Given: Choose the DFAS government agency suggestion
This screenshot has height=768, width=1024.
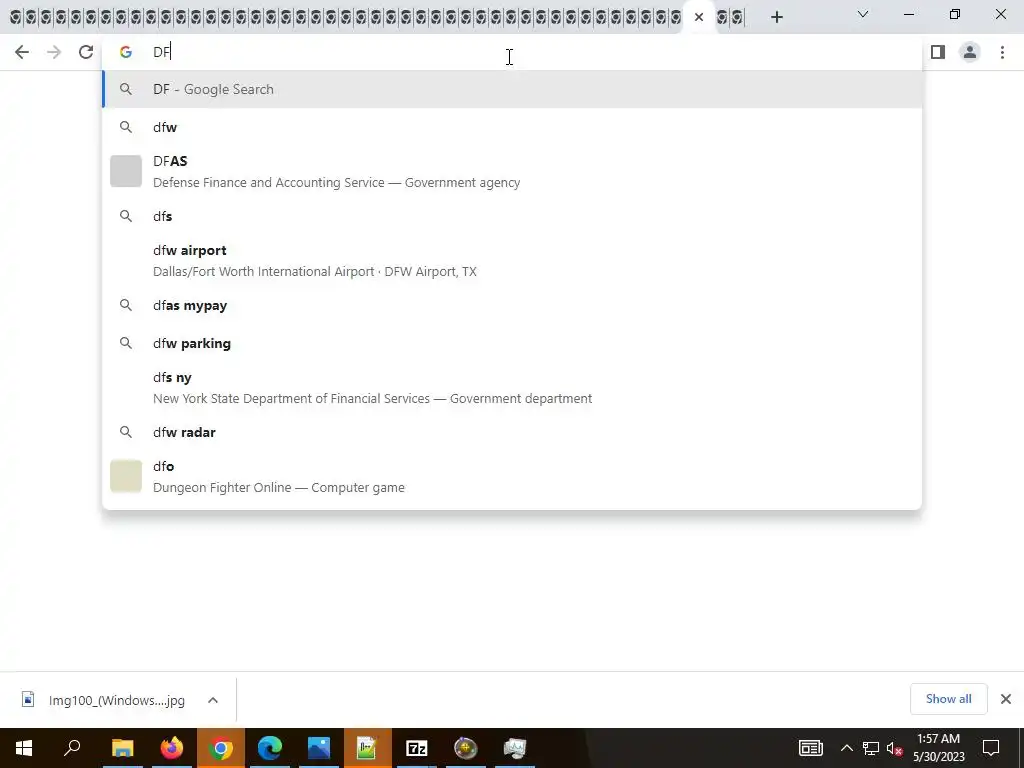Looking at the screenshot, I should pyautogui.click(x=512, y=171).
